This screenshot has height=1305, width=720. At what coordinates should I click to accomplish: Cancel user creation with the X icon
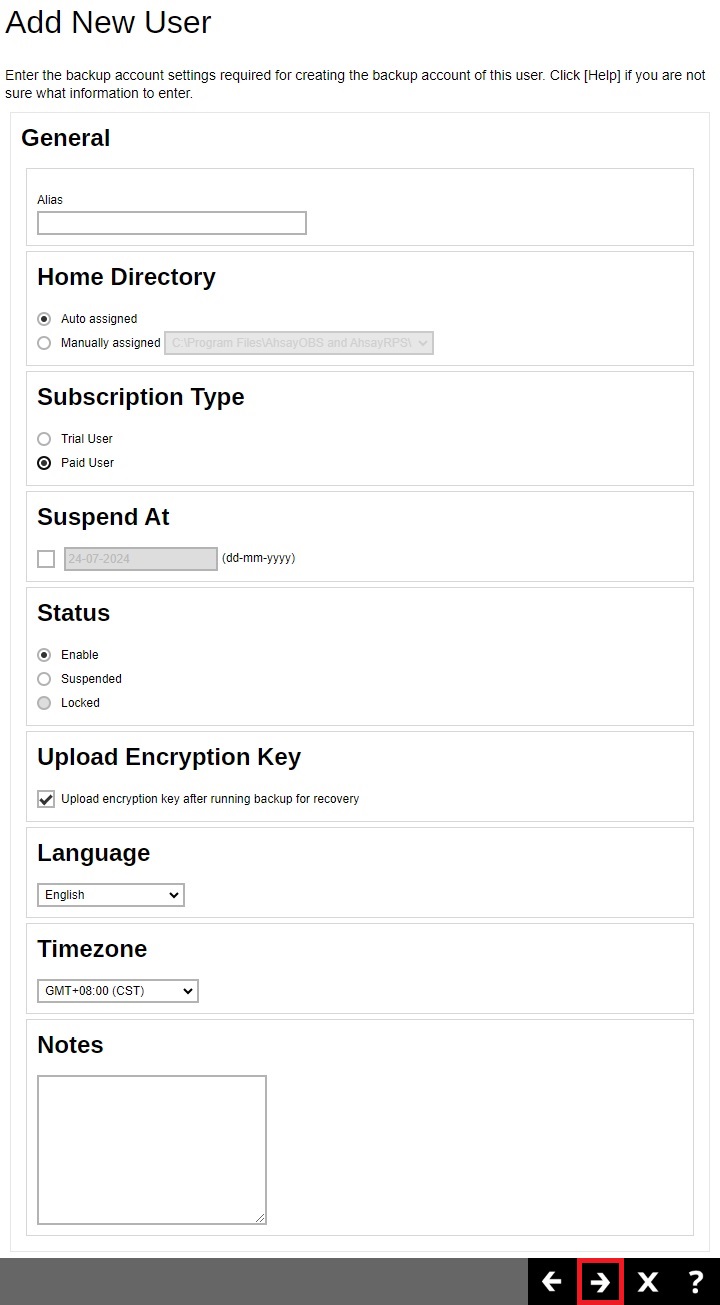coord(647,1281)
